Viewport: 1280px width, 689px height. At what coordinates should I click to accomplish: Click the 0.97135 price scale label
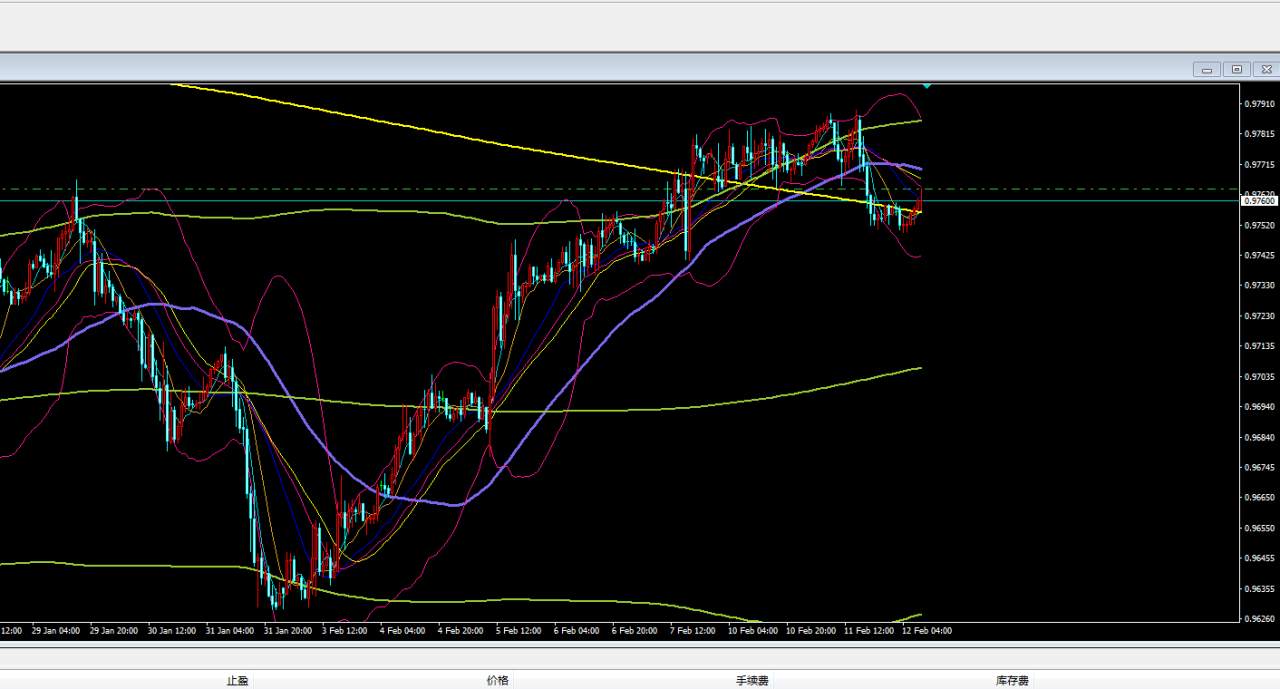[1259, 346]
